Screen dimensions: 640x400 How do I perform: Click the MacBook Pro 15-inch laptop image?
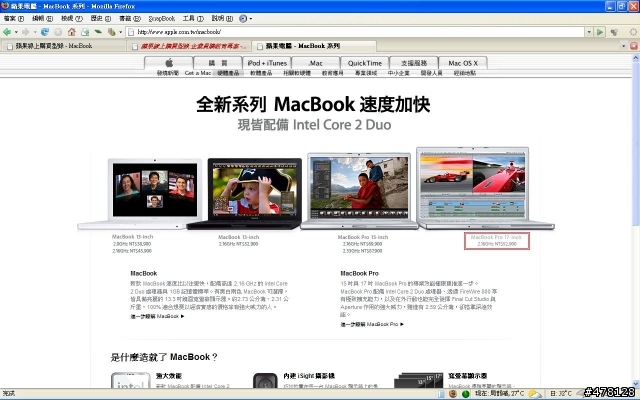click(x=359, y=191)
